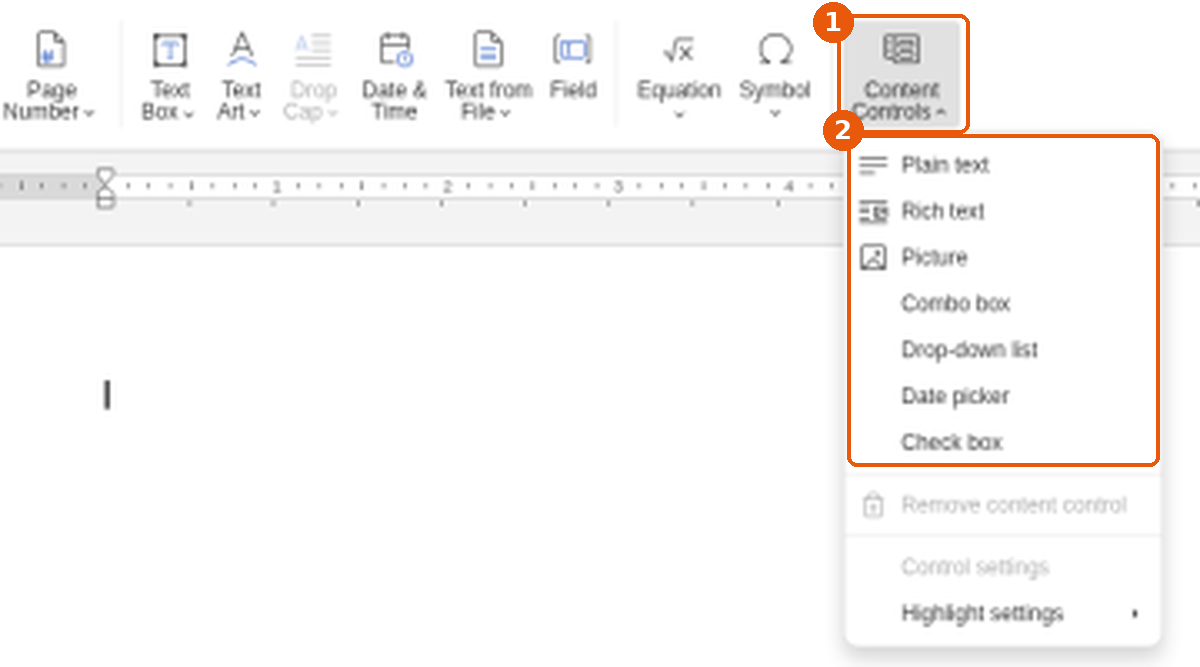Screen dimensions: 1200x667
Task: Click the Symbol icon
Action: click(x=775, y=49)
